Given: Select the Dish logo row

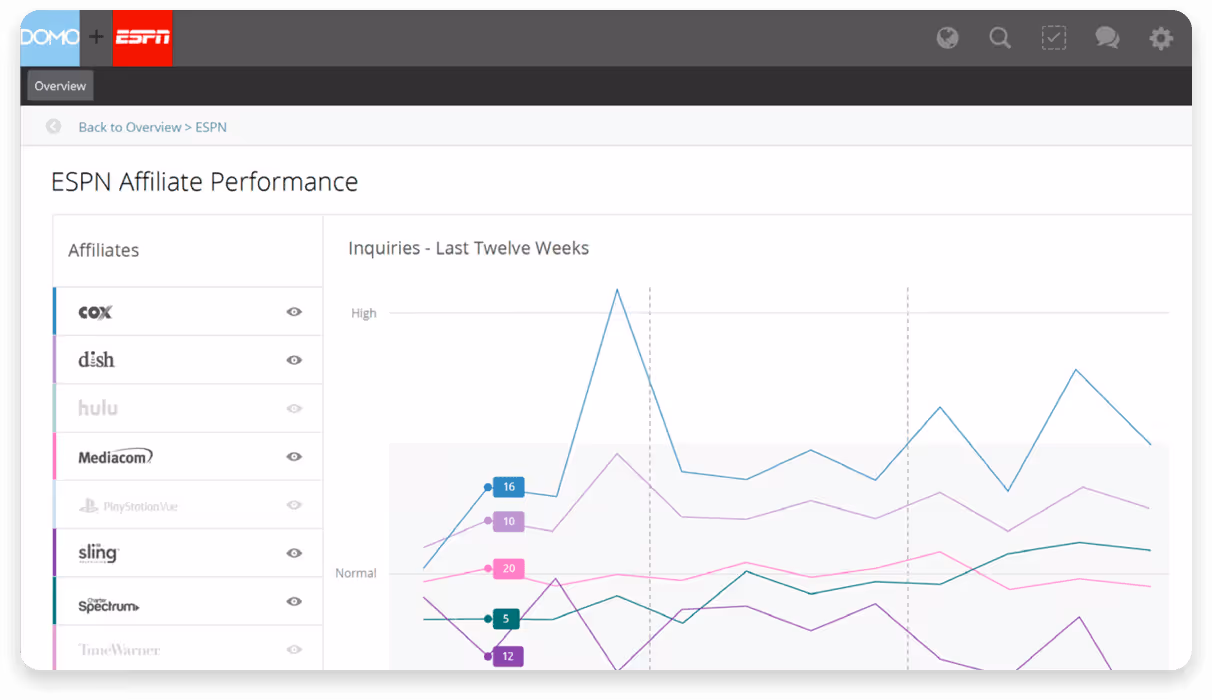Looking at the screenshot, I should click(188, 360).
